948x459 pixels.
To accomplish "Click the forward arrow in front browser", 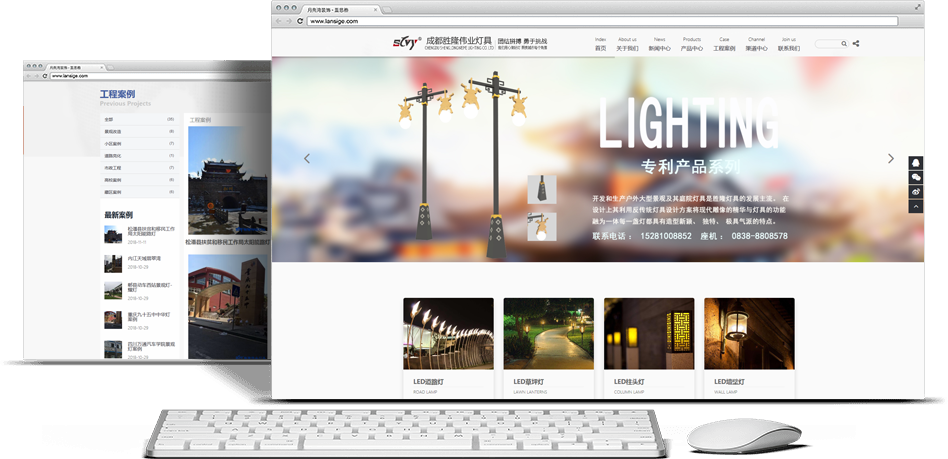I will point(289,21).
